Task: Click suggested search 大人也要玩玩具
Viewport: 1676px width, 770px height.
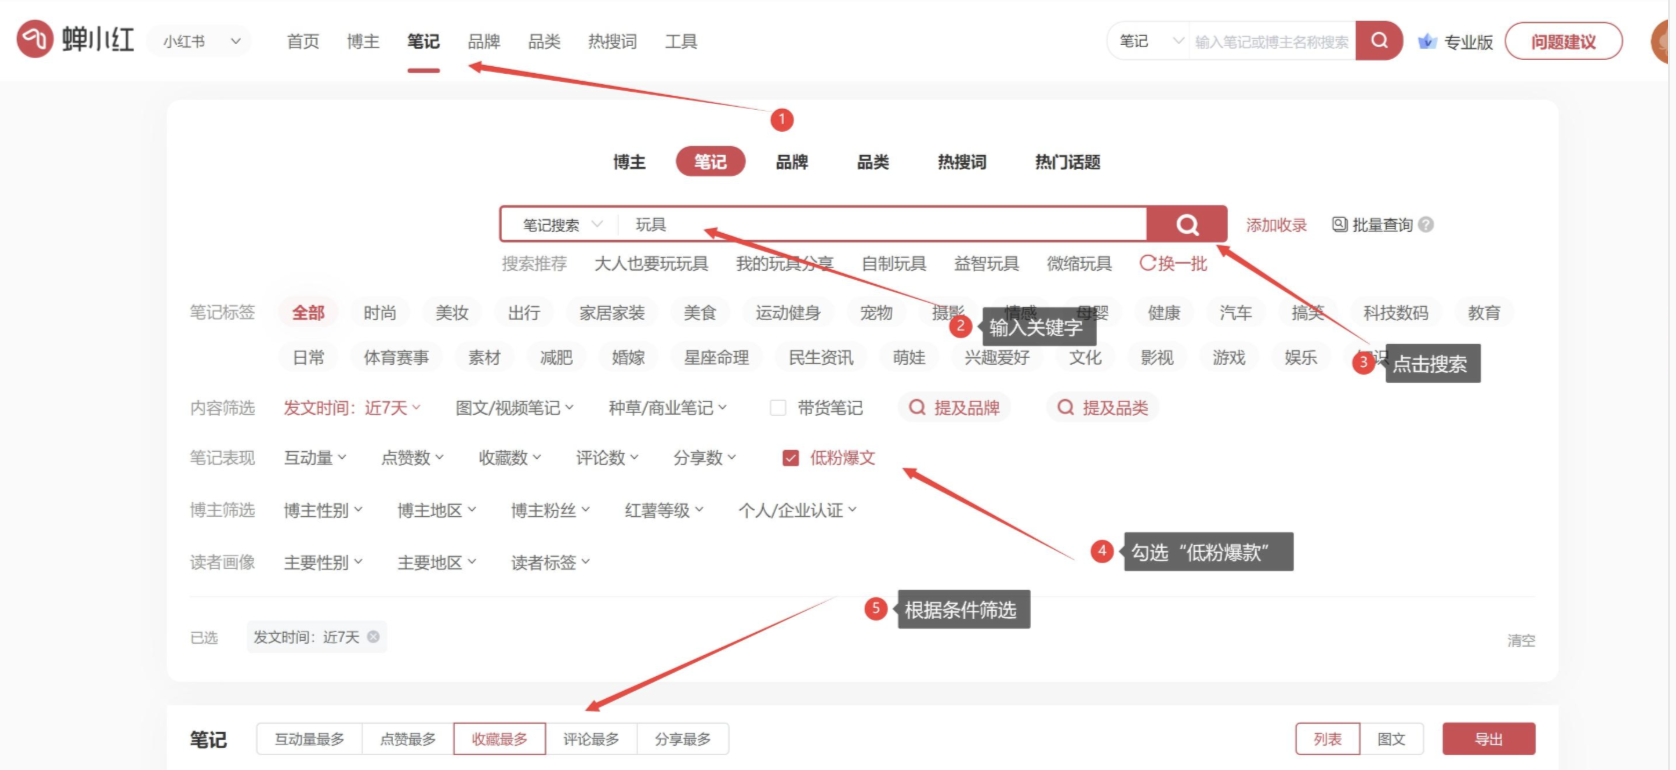Action: pyautogui.click(x=651, y=264)
